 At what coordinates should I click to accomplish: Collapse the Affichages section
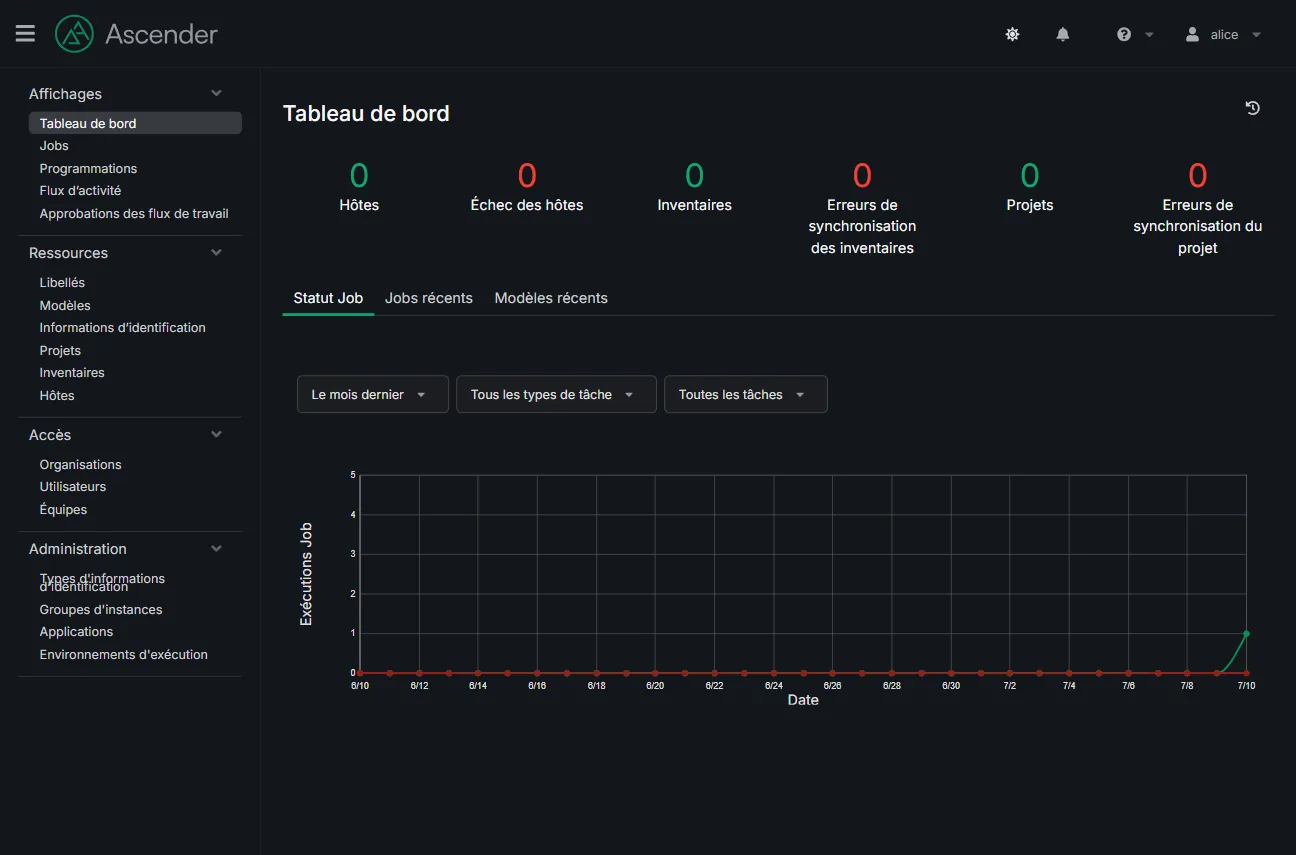click(x=216, y=93)
